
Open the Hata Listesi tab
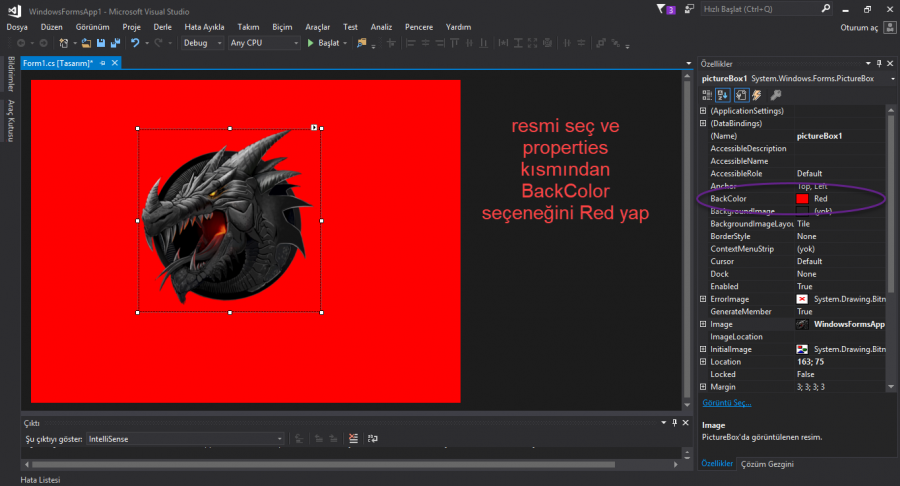click(x=40, y=480)
